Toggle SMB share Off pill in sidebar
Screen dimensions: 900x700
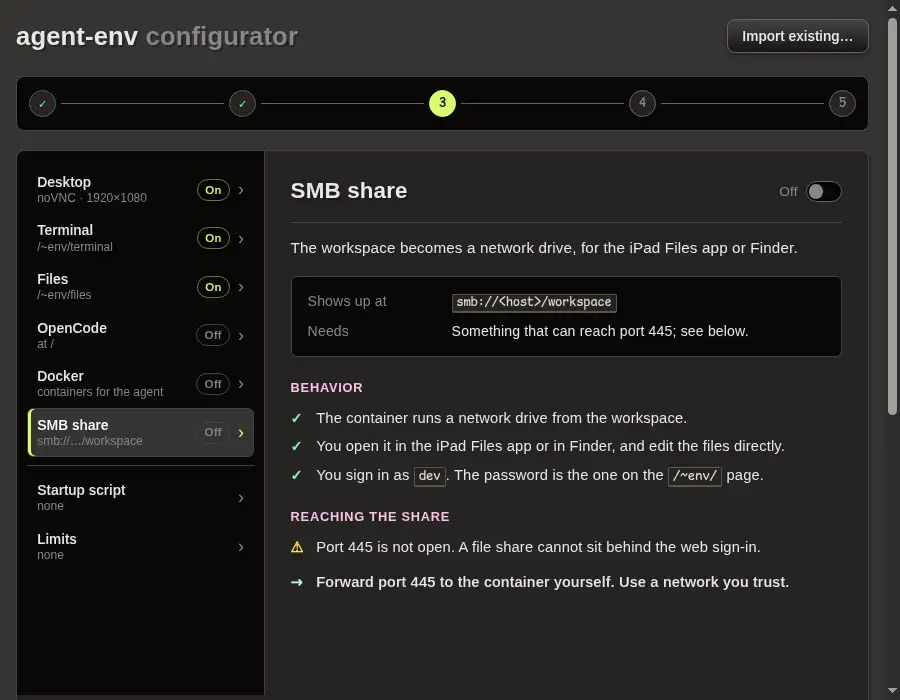(x=213, y=432)
